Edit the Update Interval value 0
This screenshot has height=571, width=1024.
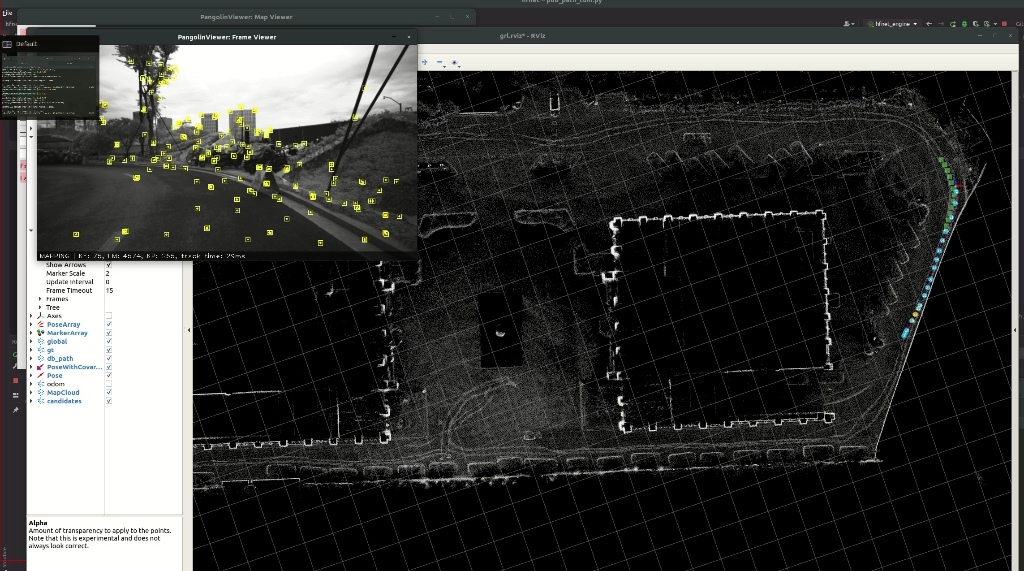143,282
